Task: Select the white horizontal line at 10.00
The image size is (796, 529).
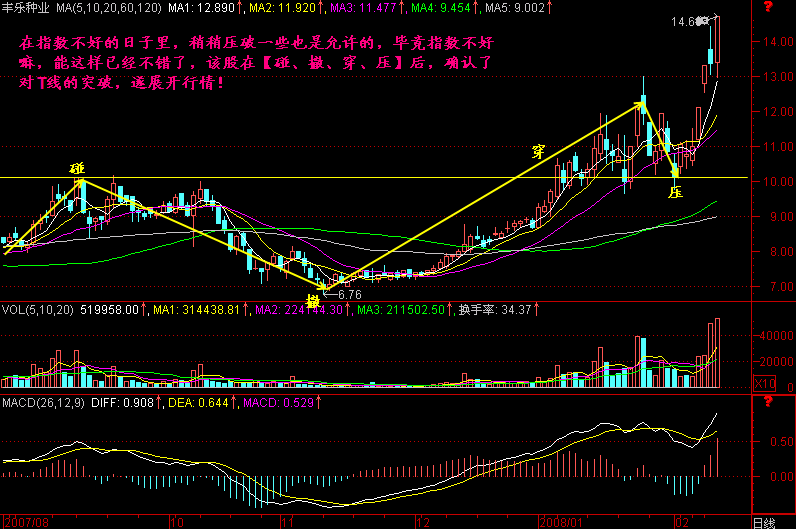Action: 400,178
